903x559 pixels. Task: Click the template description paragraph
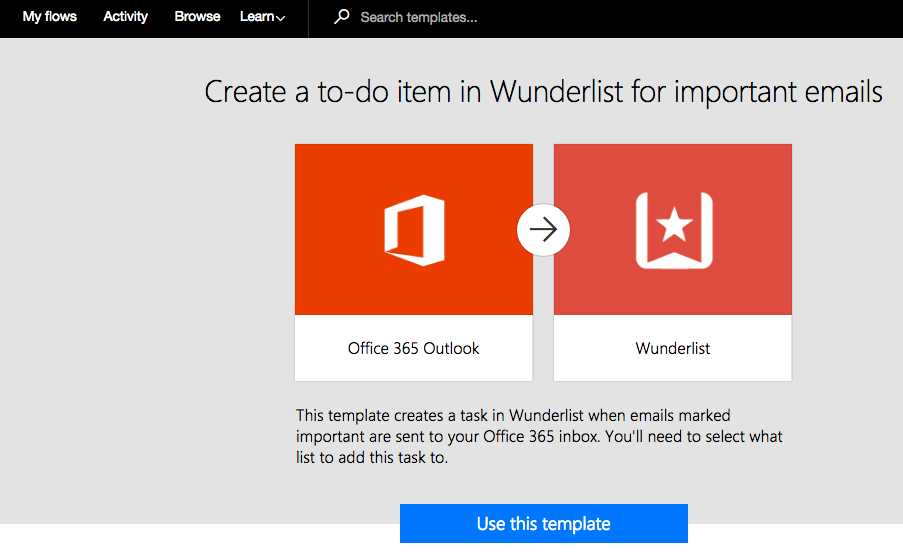[539, 437]
